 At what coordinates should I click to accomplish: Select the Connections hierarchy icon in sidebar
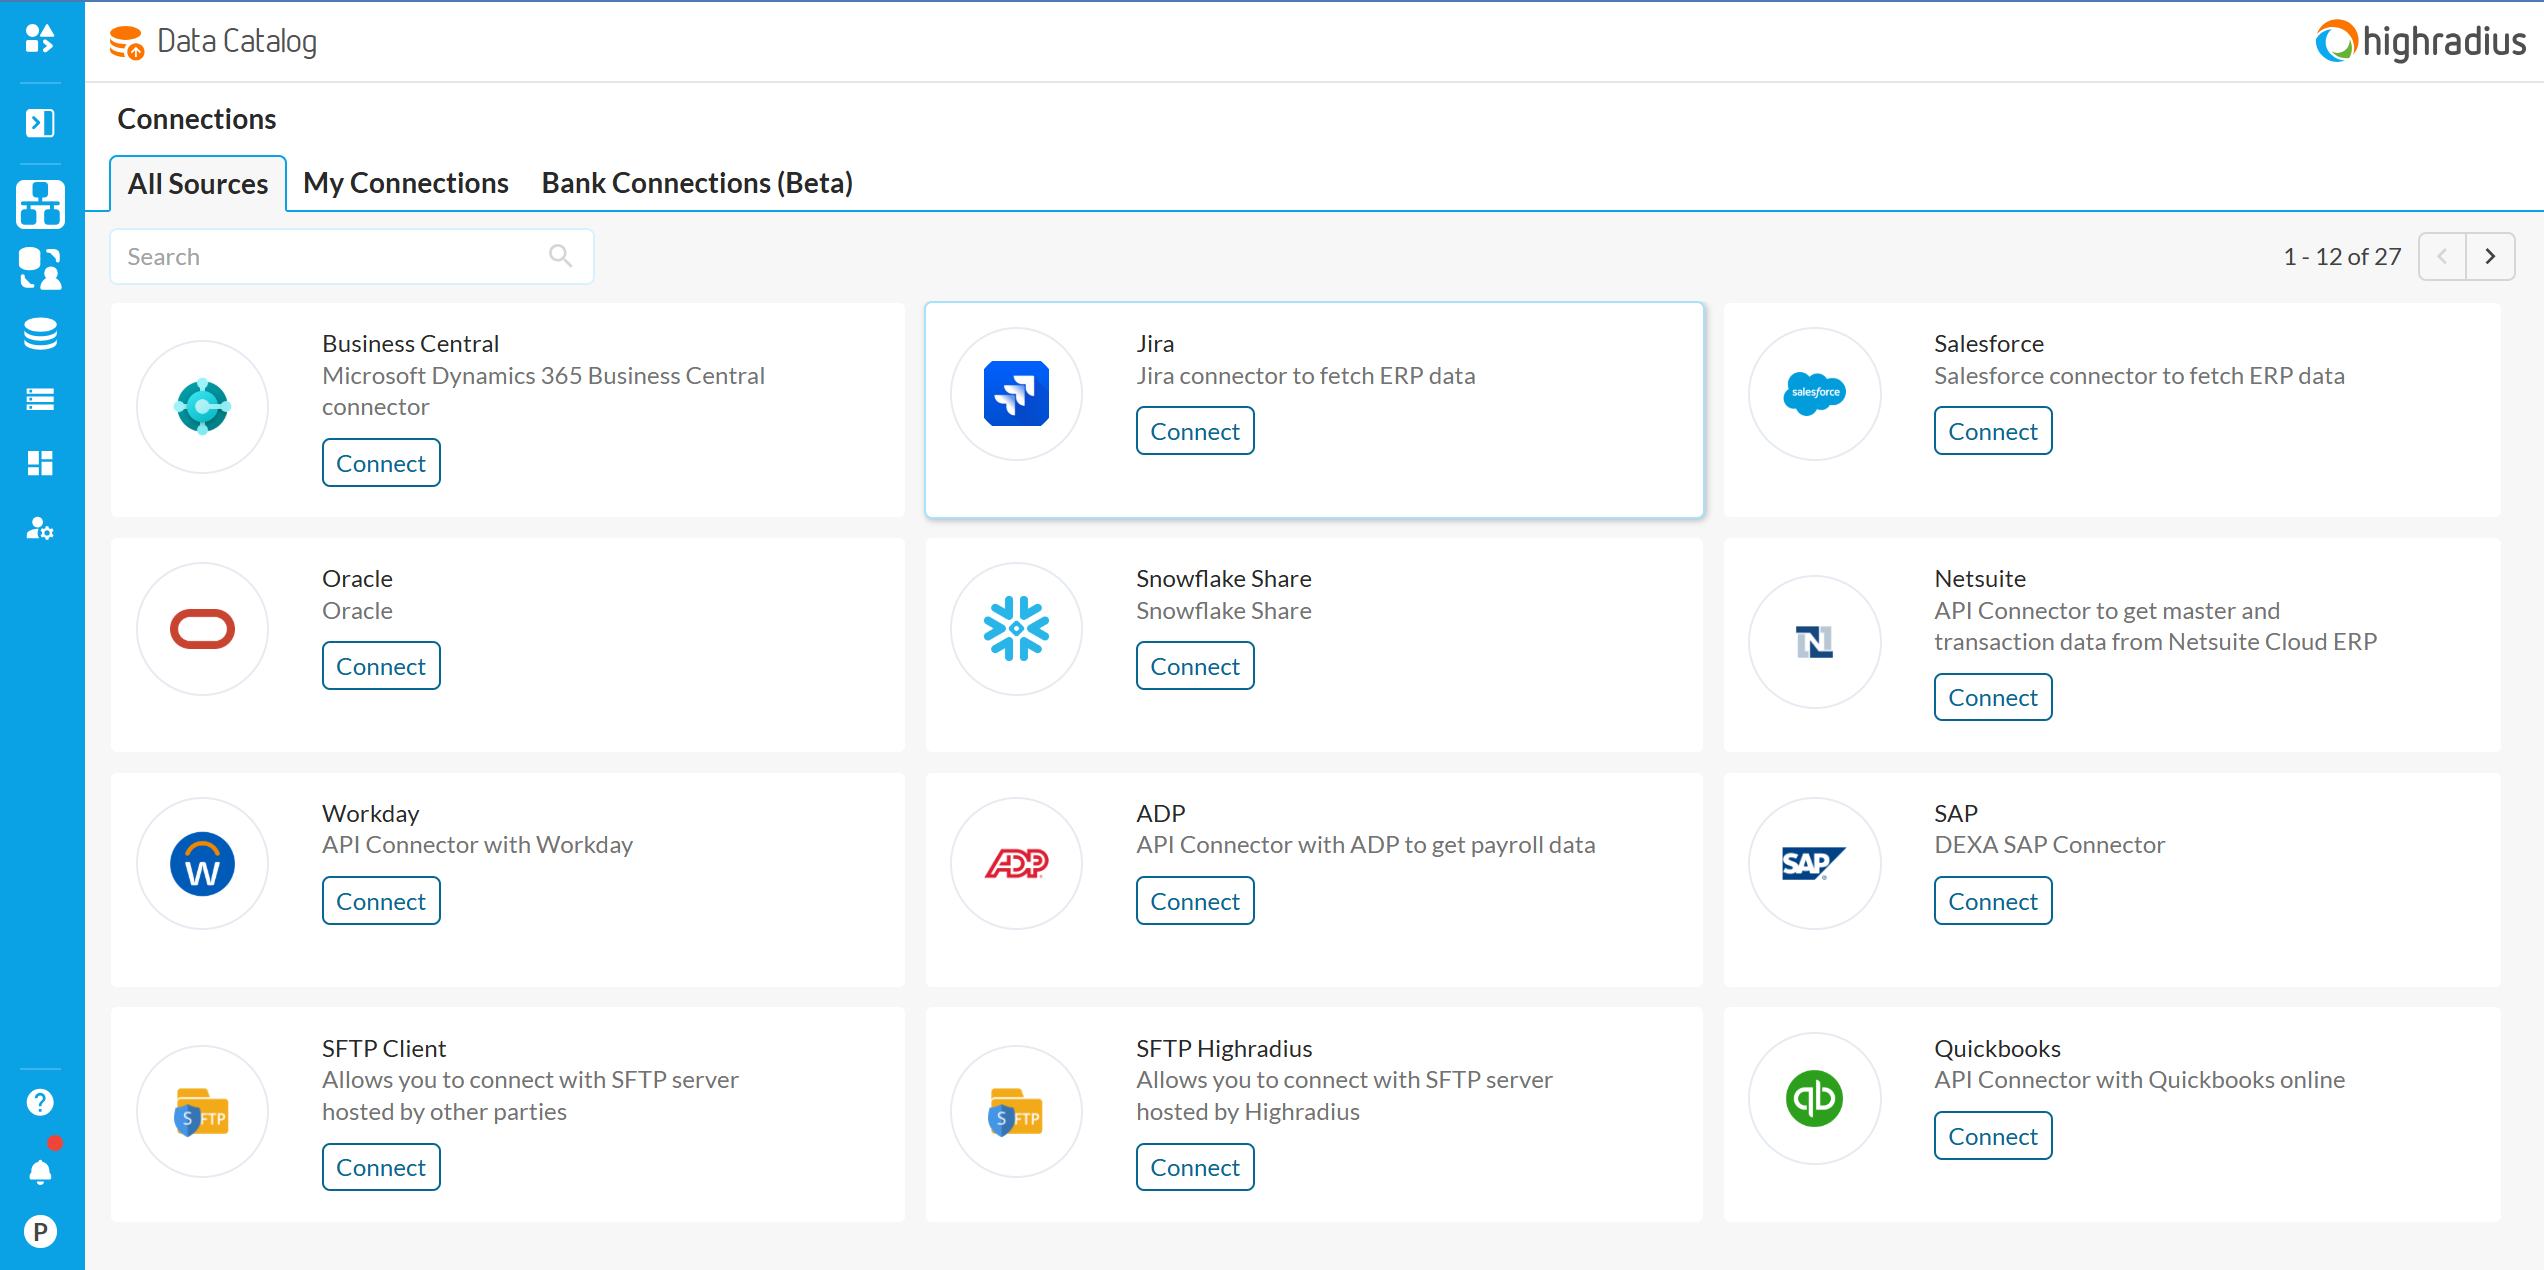click(40, 204)
